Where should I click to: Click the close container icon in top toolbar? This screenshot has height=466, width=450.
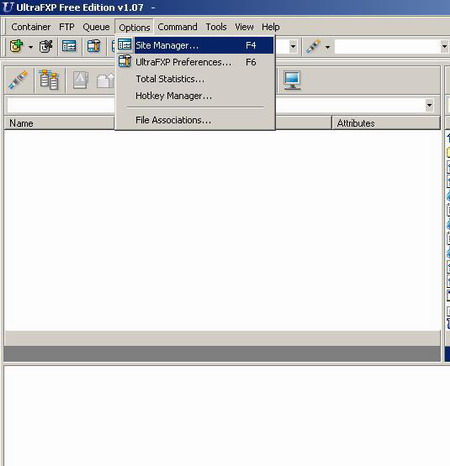(x=46, y=46)
